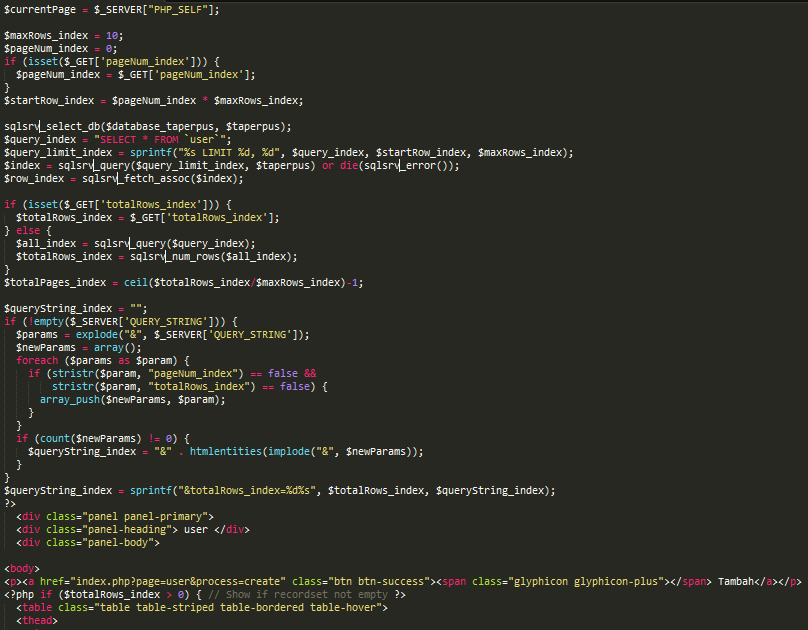Click sqlsrv_num_rows($all_index) call
This screenshot has height=630, width=808.
[213, 257]
